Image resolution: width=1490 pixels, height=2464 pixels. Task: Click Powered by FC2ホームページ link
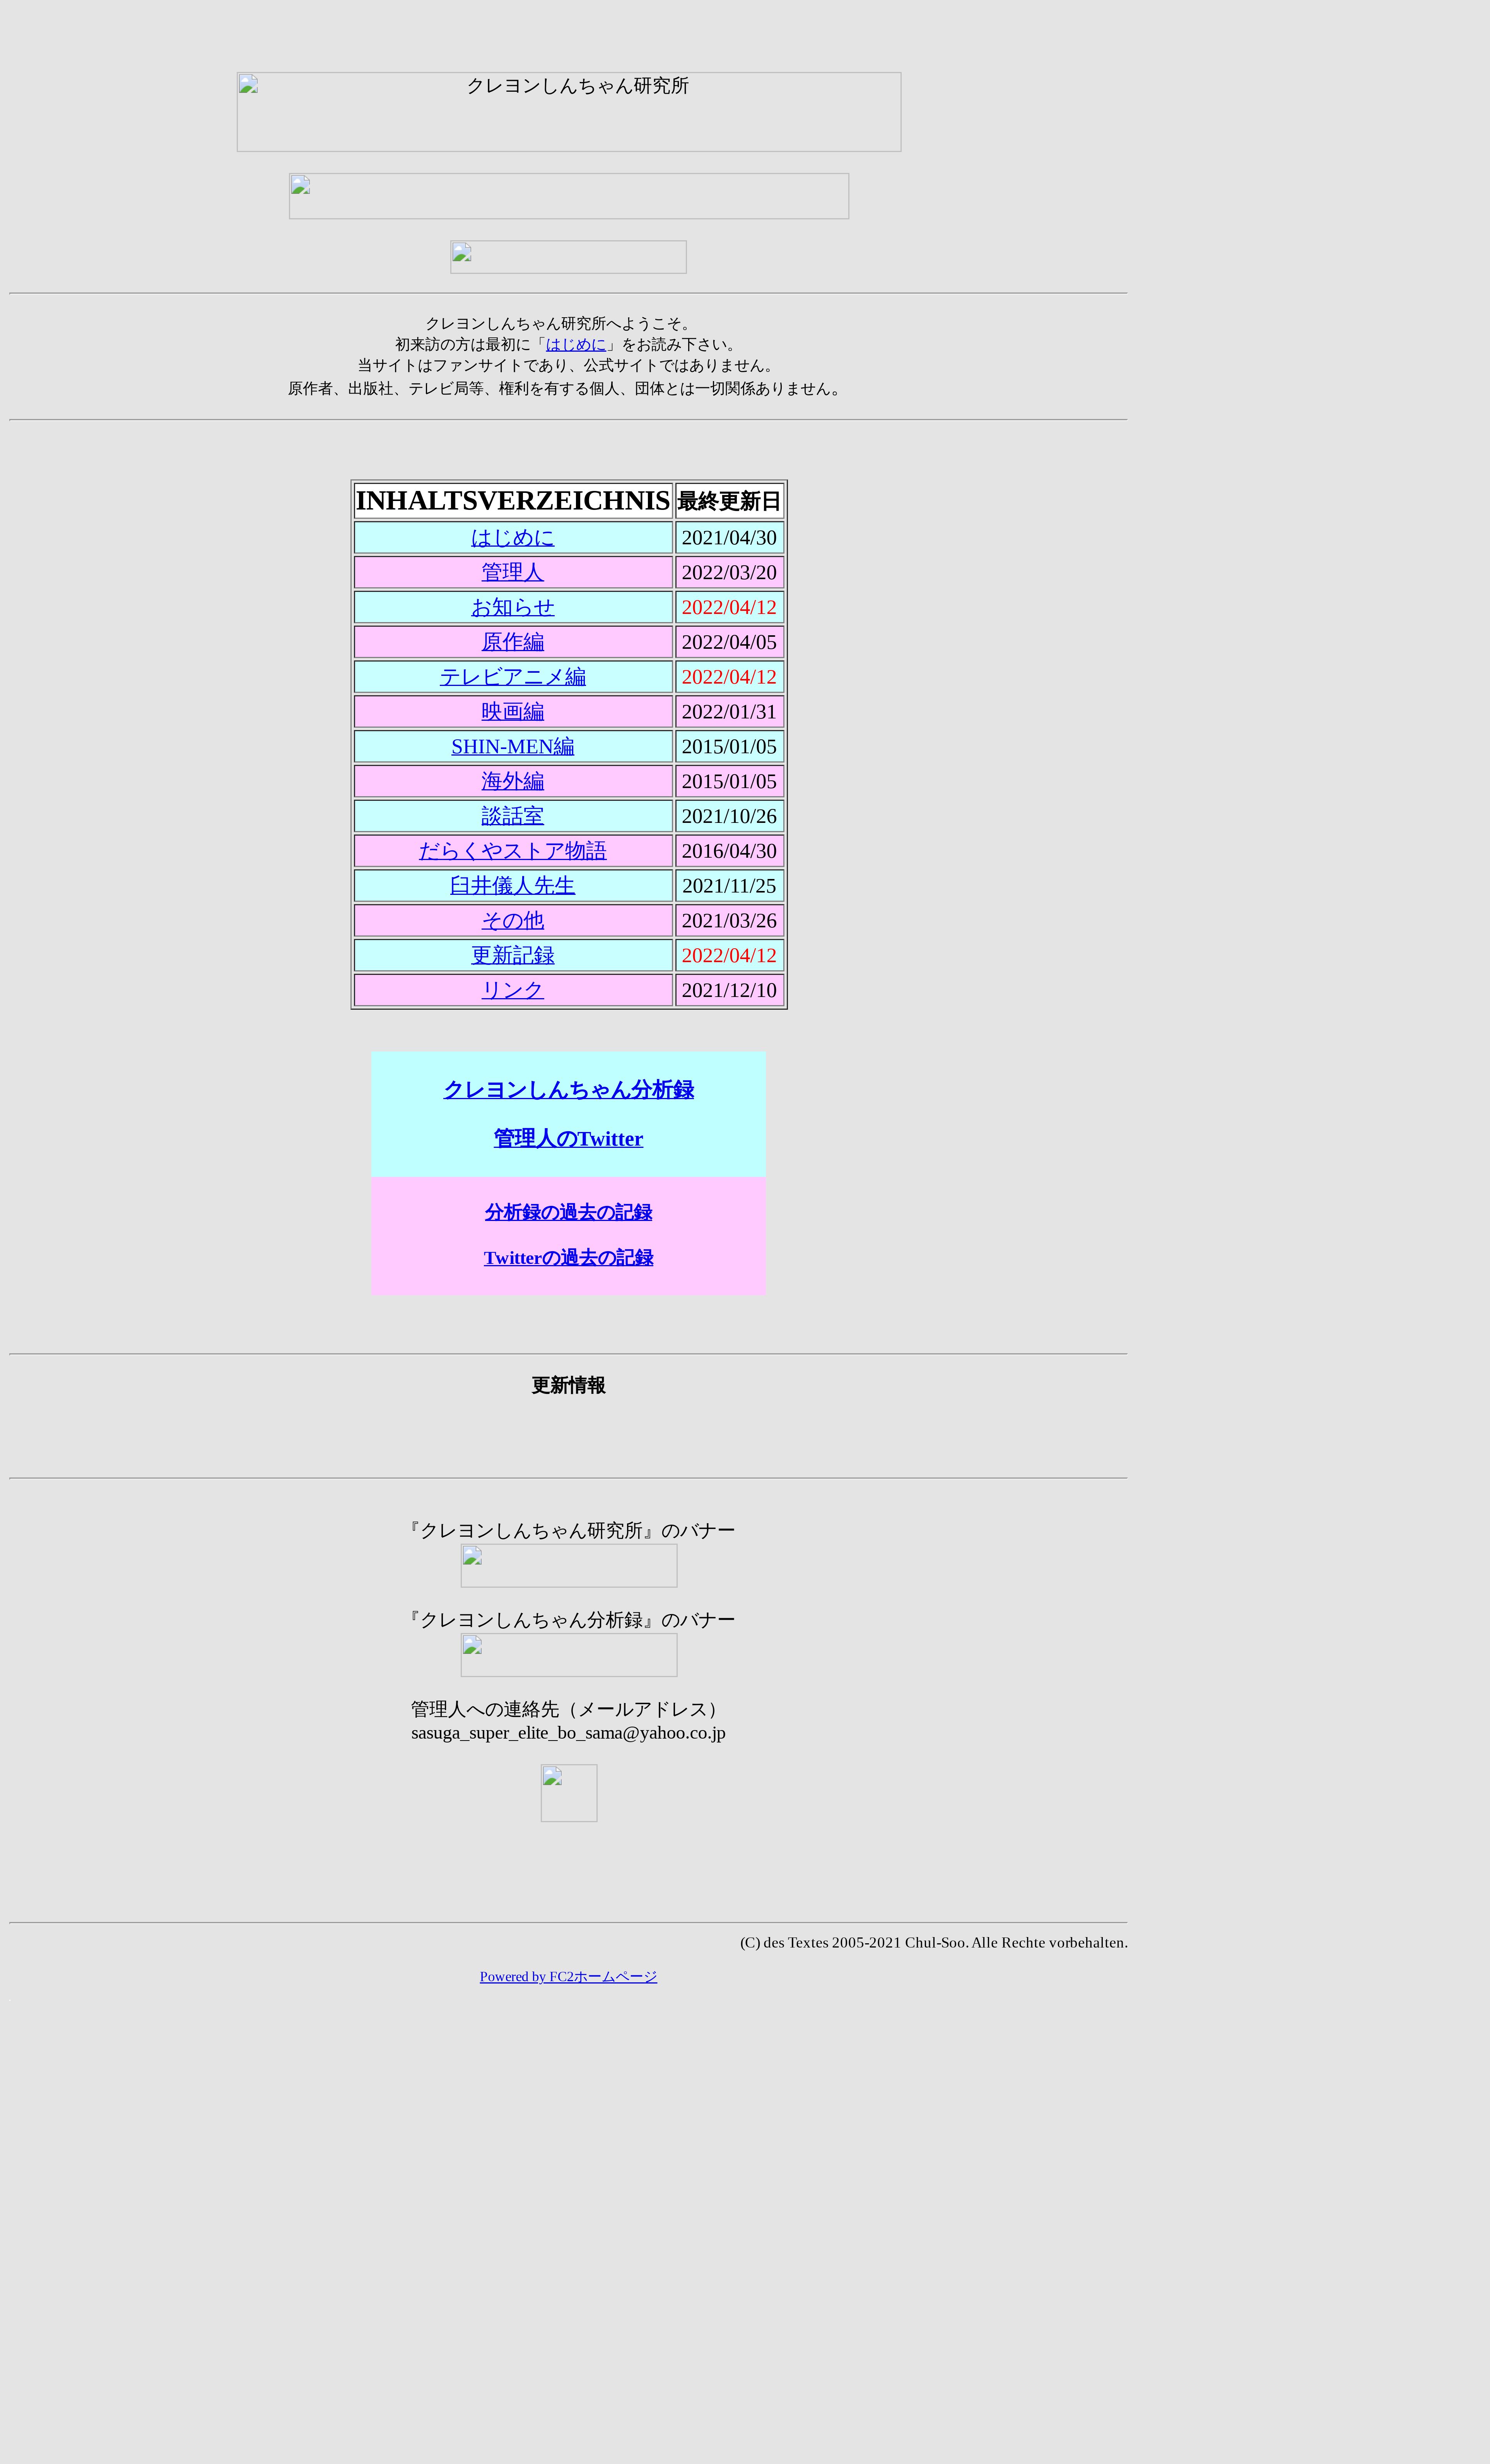point(568,1976)
